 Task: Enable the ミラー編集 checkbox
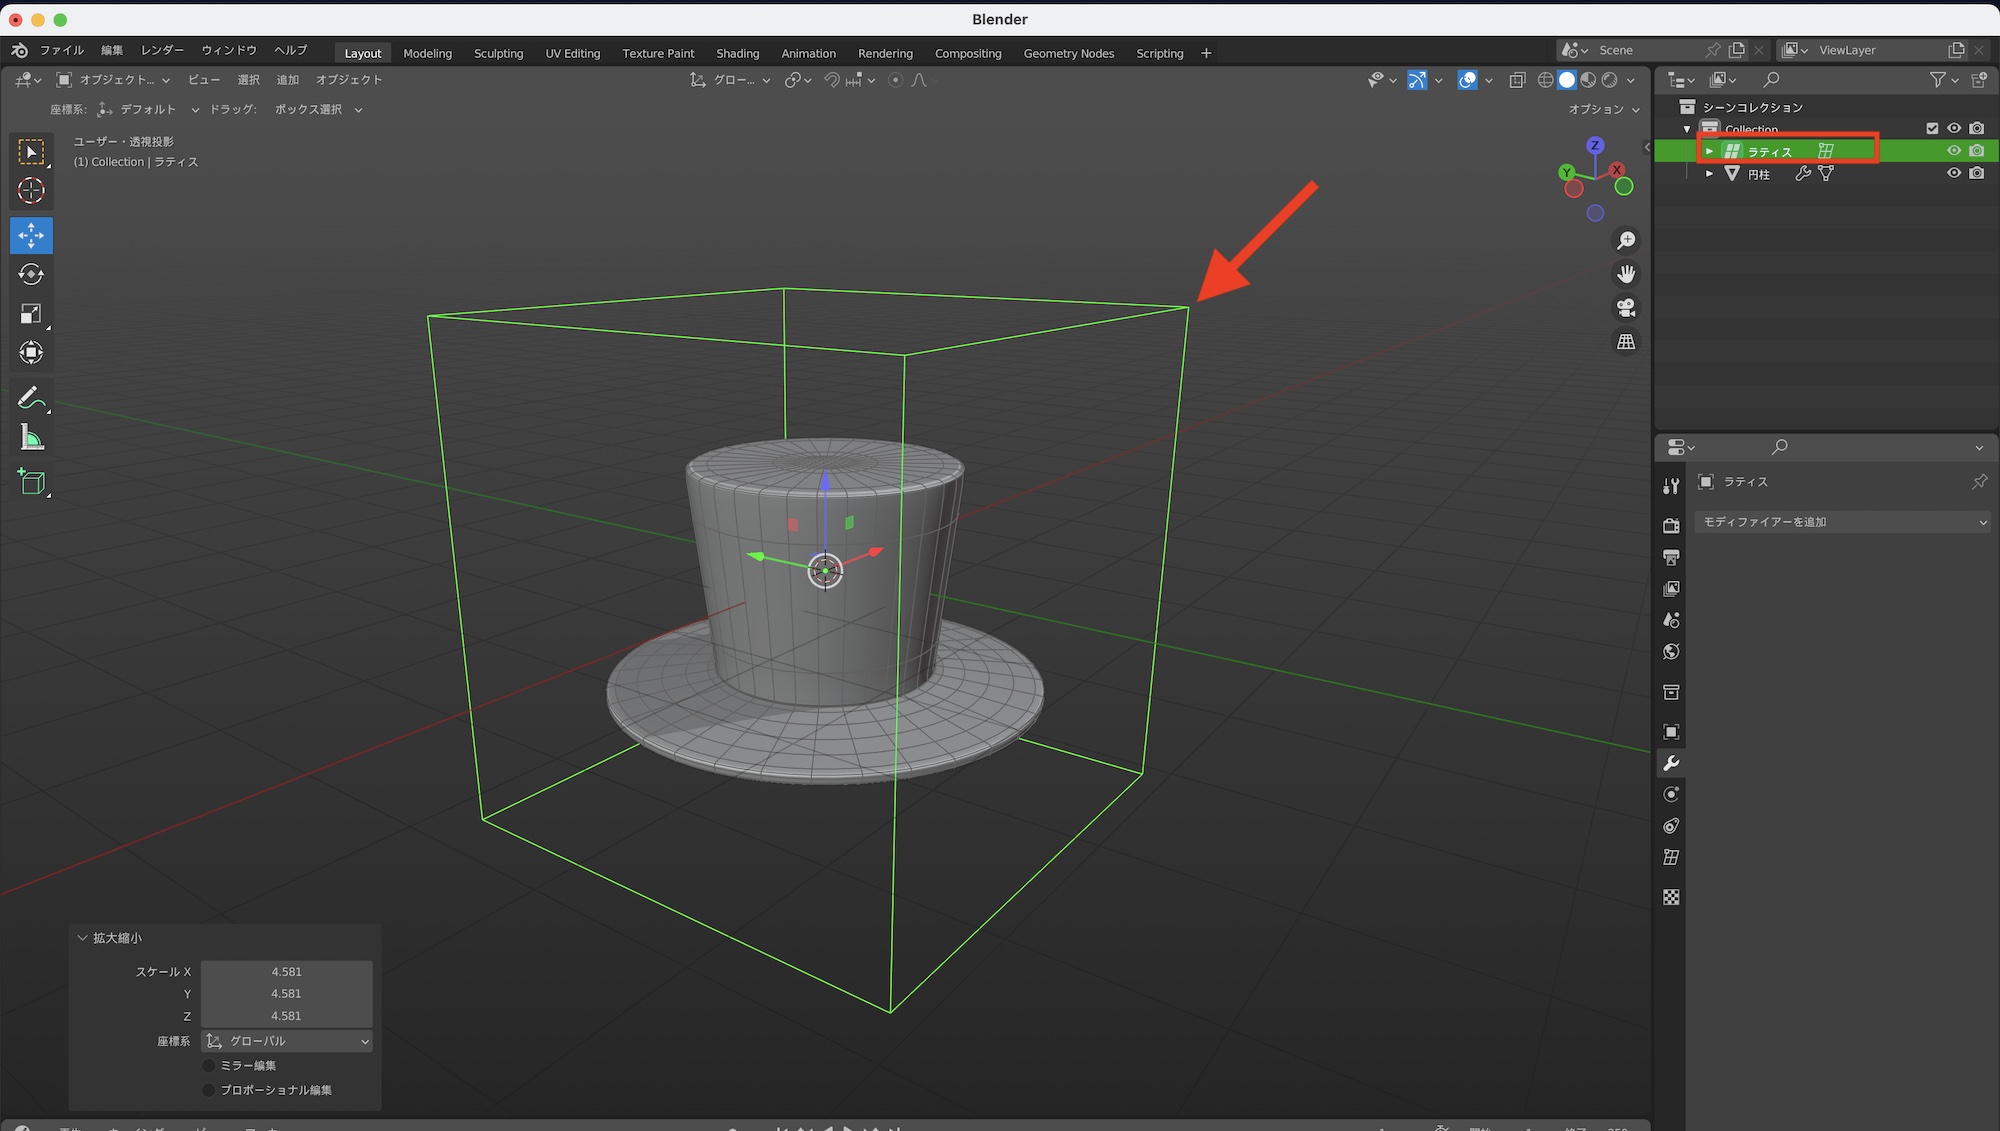[209, 1066]
